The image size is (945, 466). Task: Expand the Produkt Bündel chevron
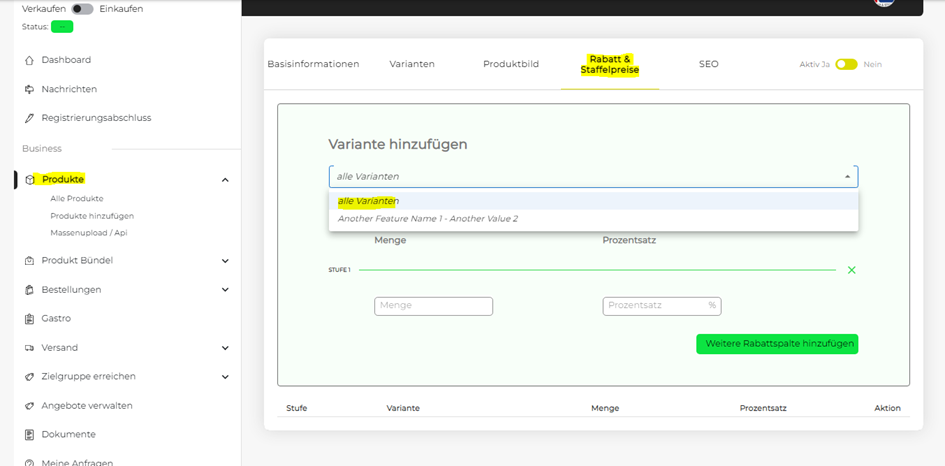[225, 261]
